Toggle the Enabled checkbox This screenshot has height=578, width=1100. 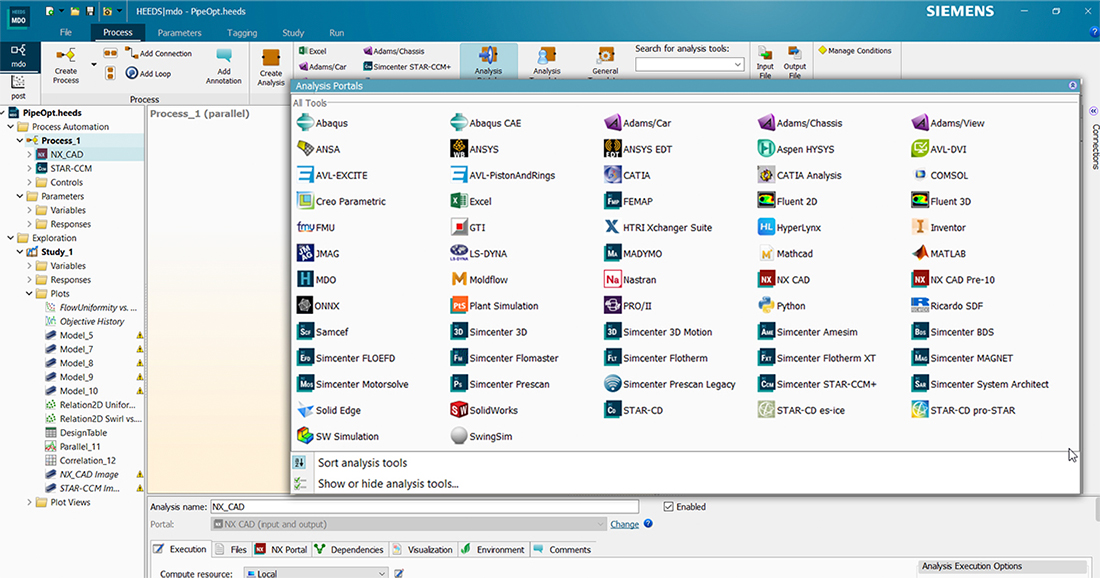click(669, 506)
